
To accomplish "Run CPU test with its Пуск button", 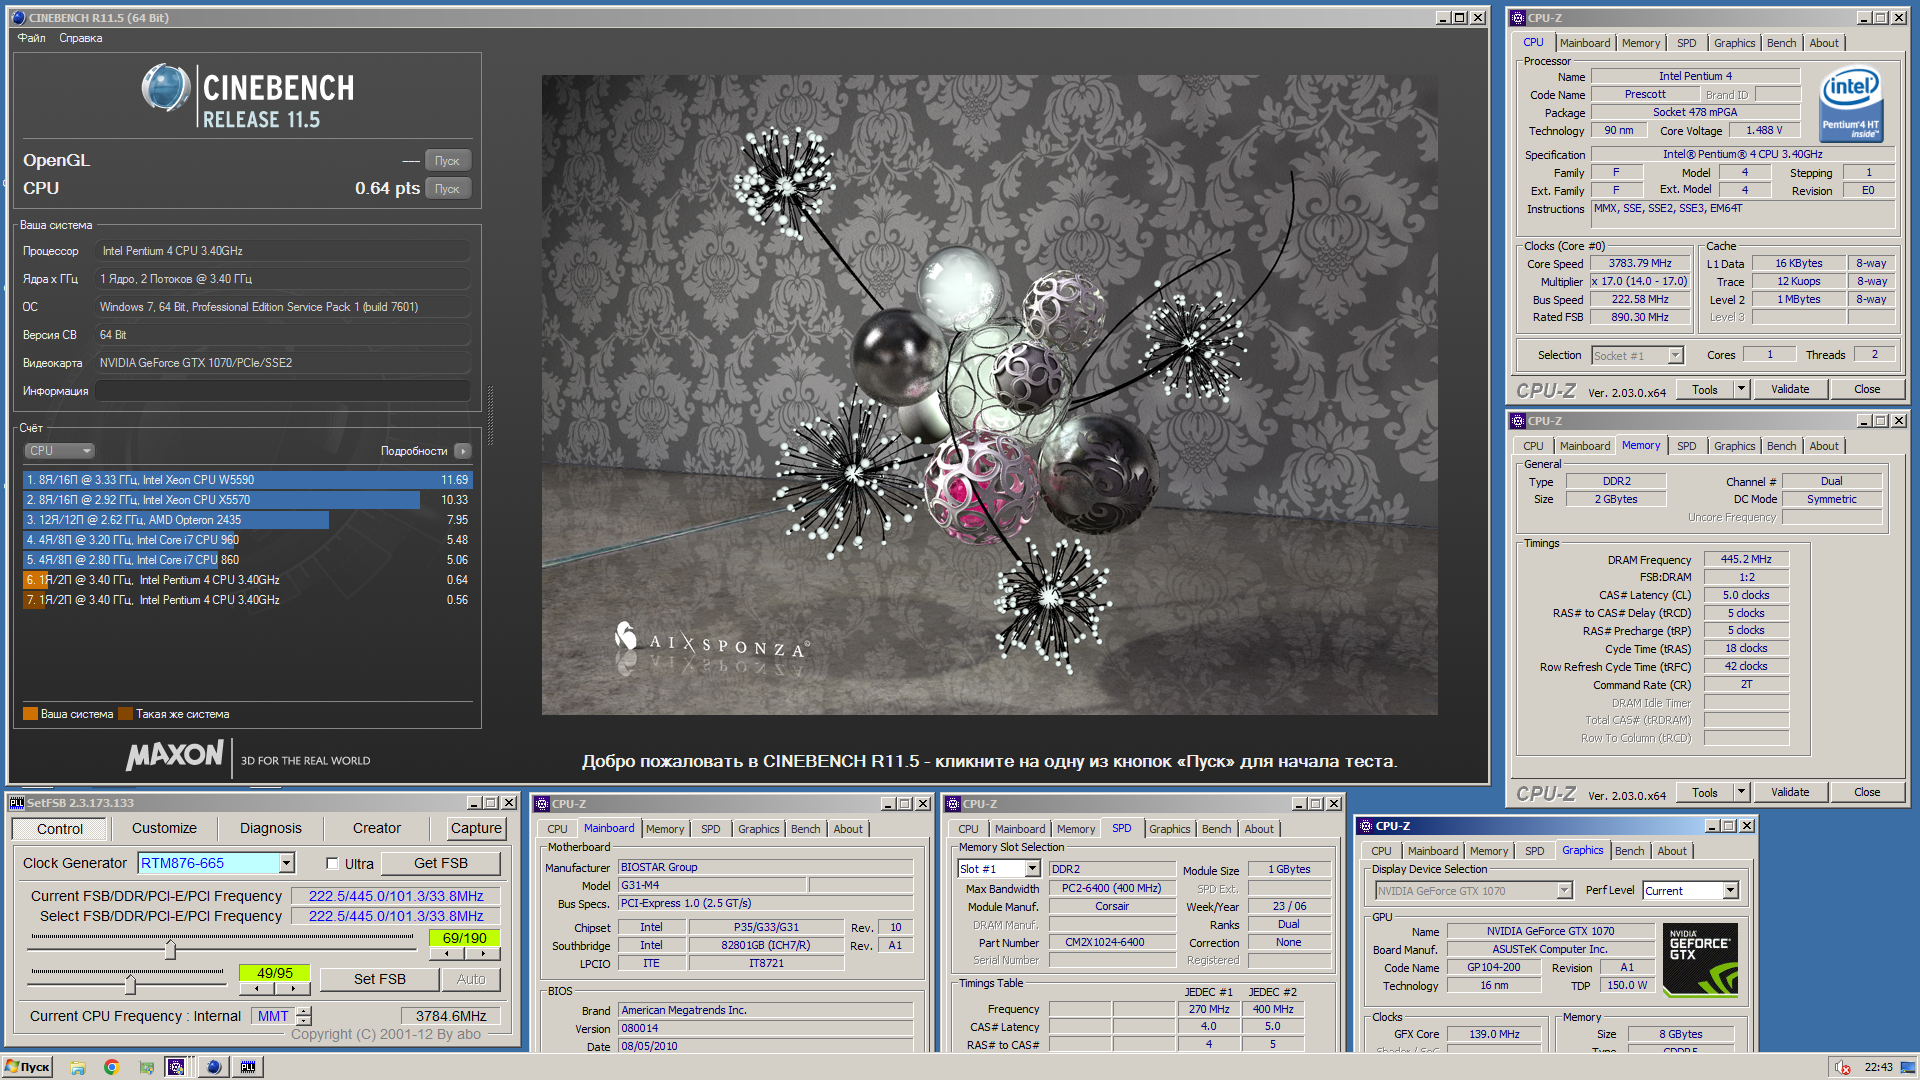I will 447,189.
